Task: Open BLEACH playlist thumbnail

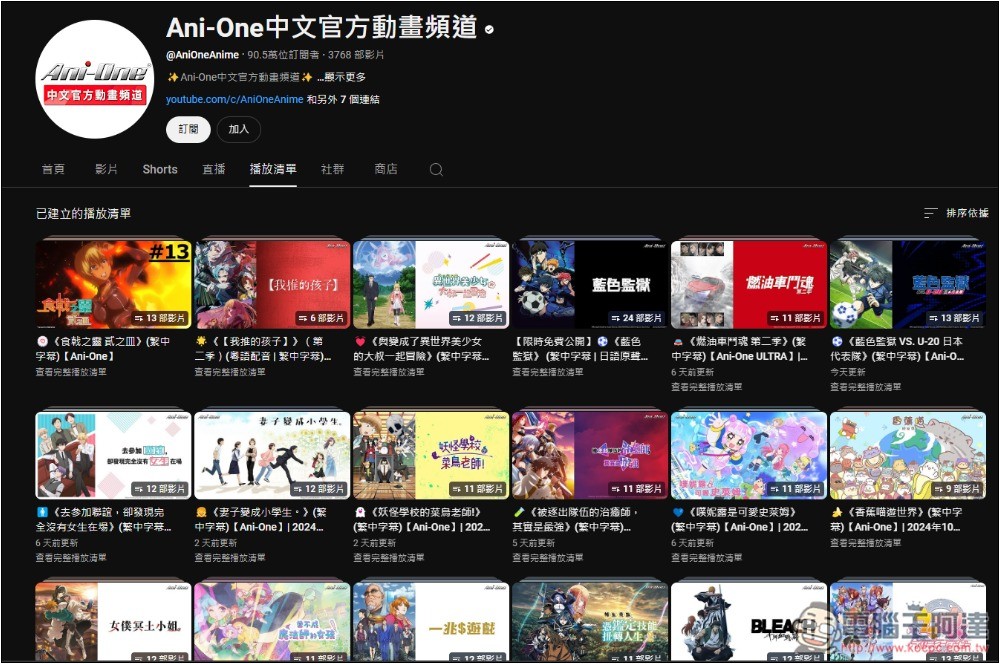Action: click(749, 622)
